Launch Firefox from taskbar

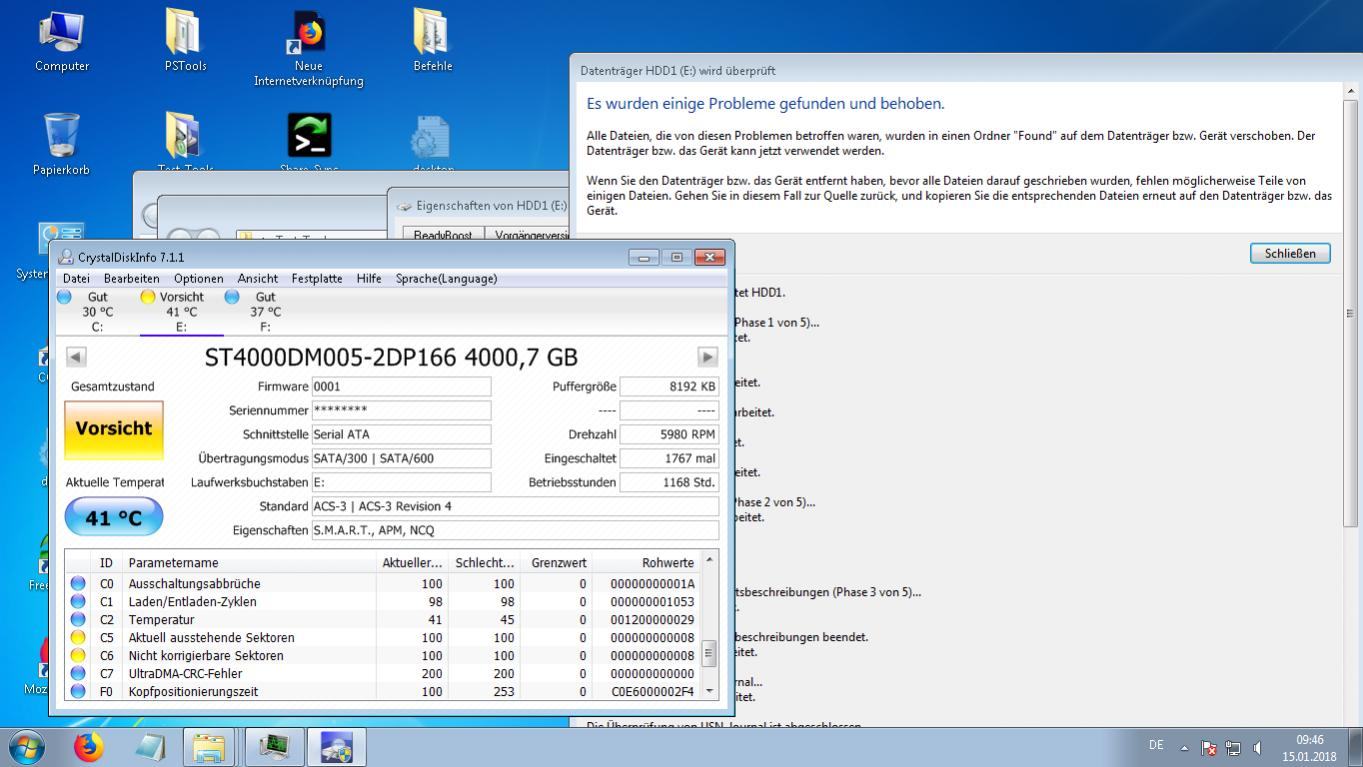[x=88, y=747]
